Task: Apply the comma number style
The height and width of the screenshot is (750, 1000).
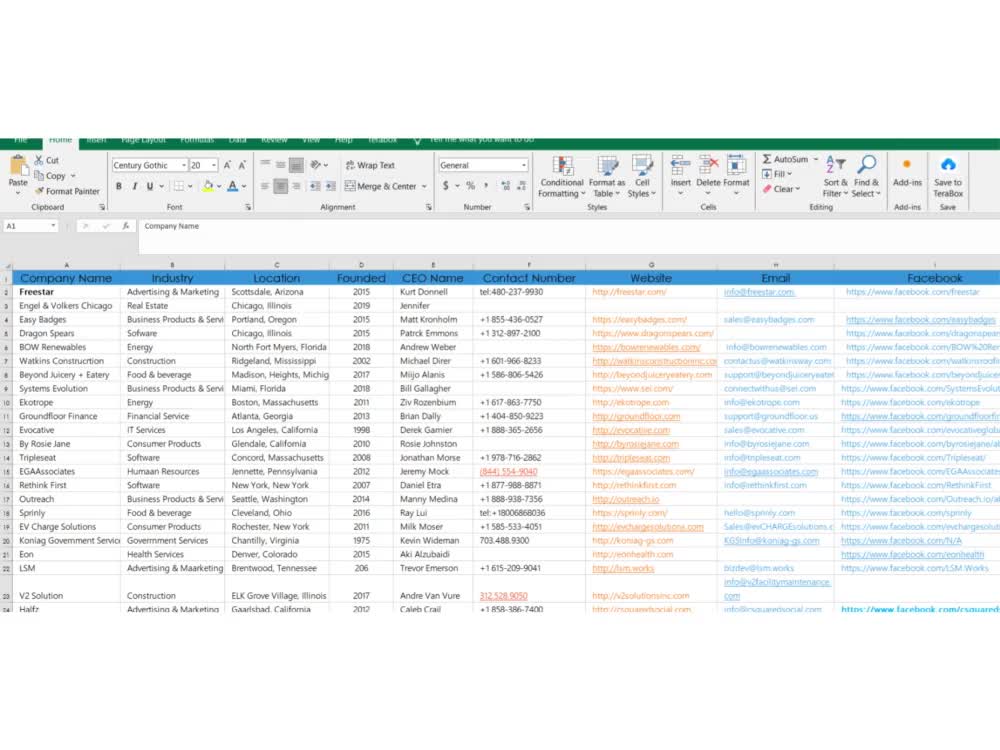Action: (x=487, y=186)
